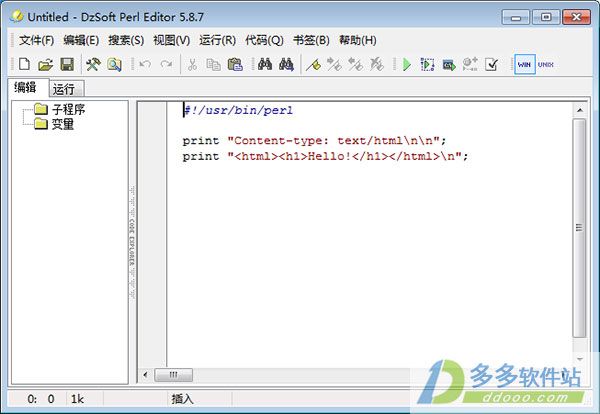Click the Hello! html print line

click(x=325, y=156)
